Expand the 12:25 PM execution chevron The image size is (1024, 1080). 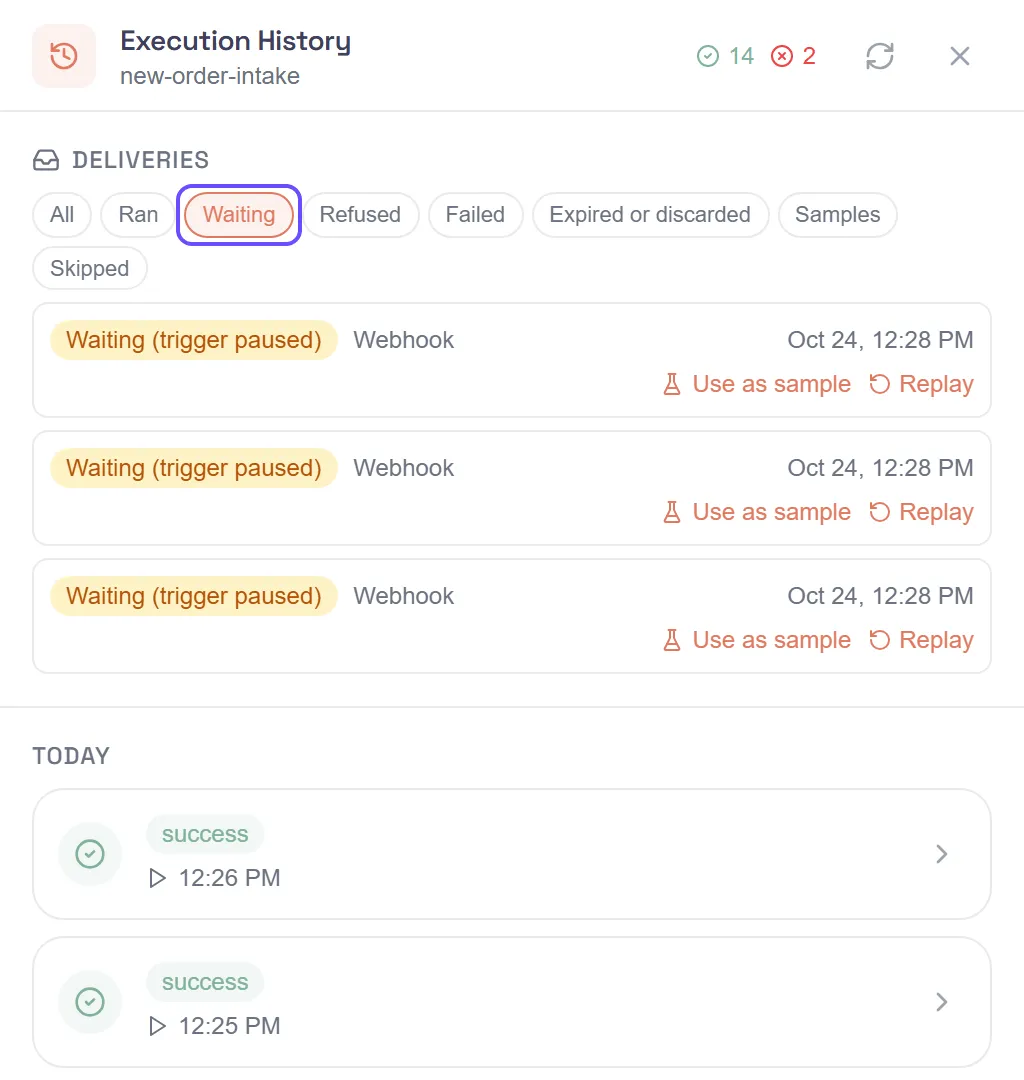pyautogui.click(x=941, y=1001)
